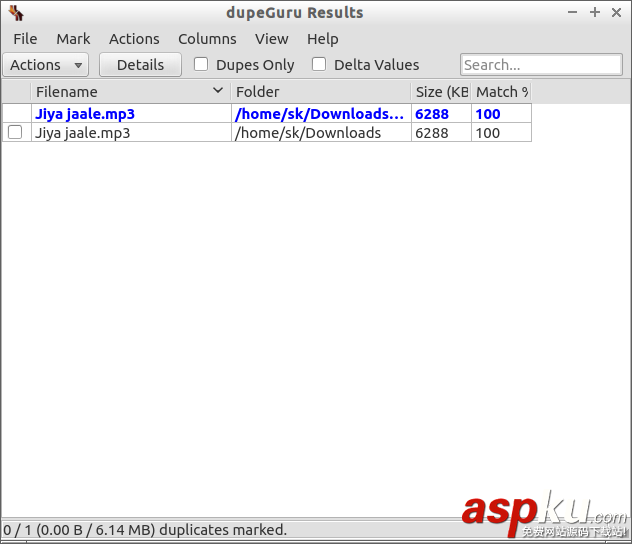Mark the duplicate Jiya jaale.mp3 checkbox

(15, 132)
